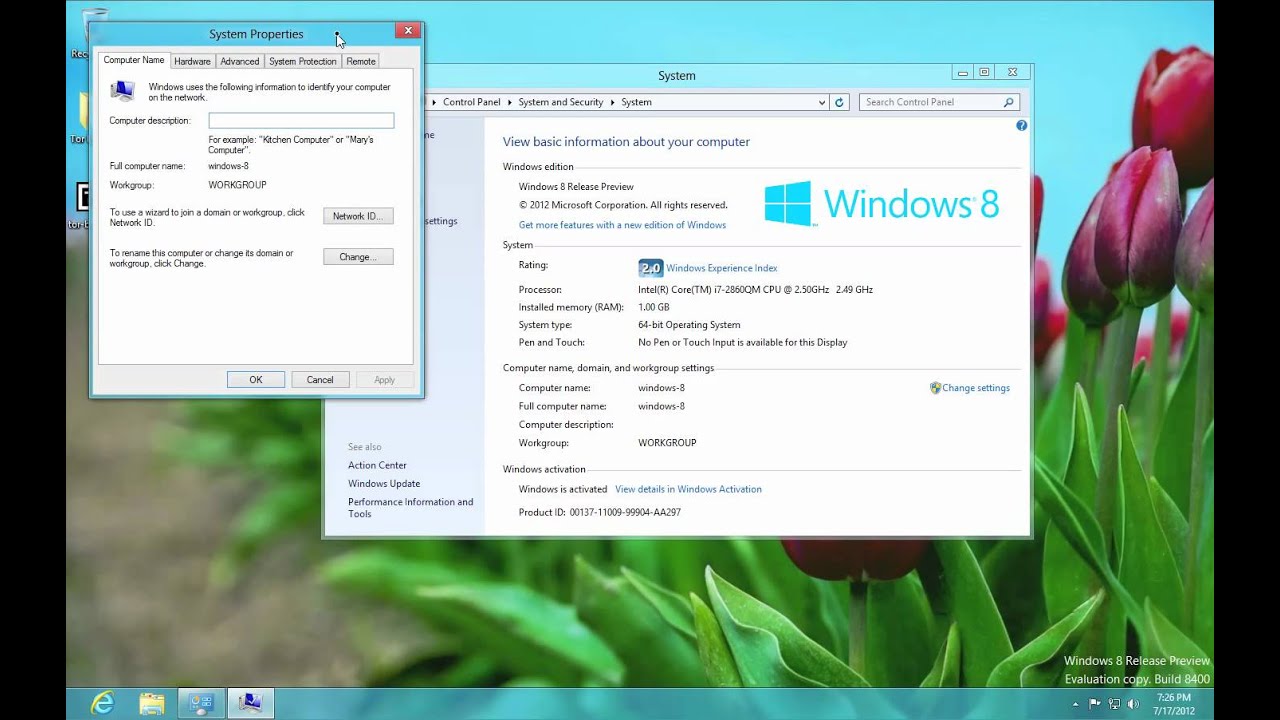Open the System Protection tab
This screenshot has height=720, width=1280.
302,61
